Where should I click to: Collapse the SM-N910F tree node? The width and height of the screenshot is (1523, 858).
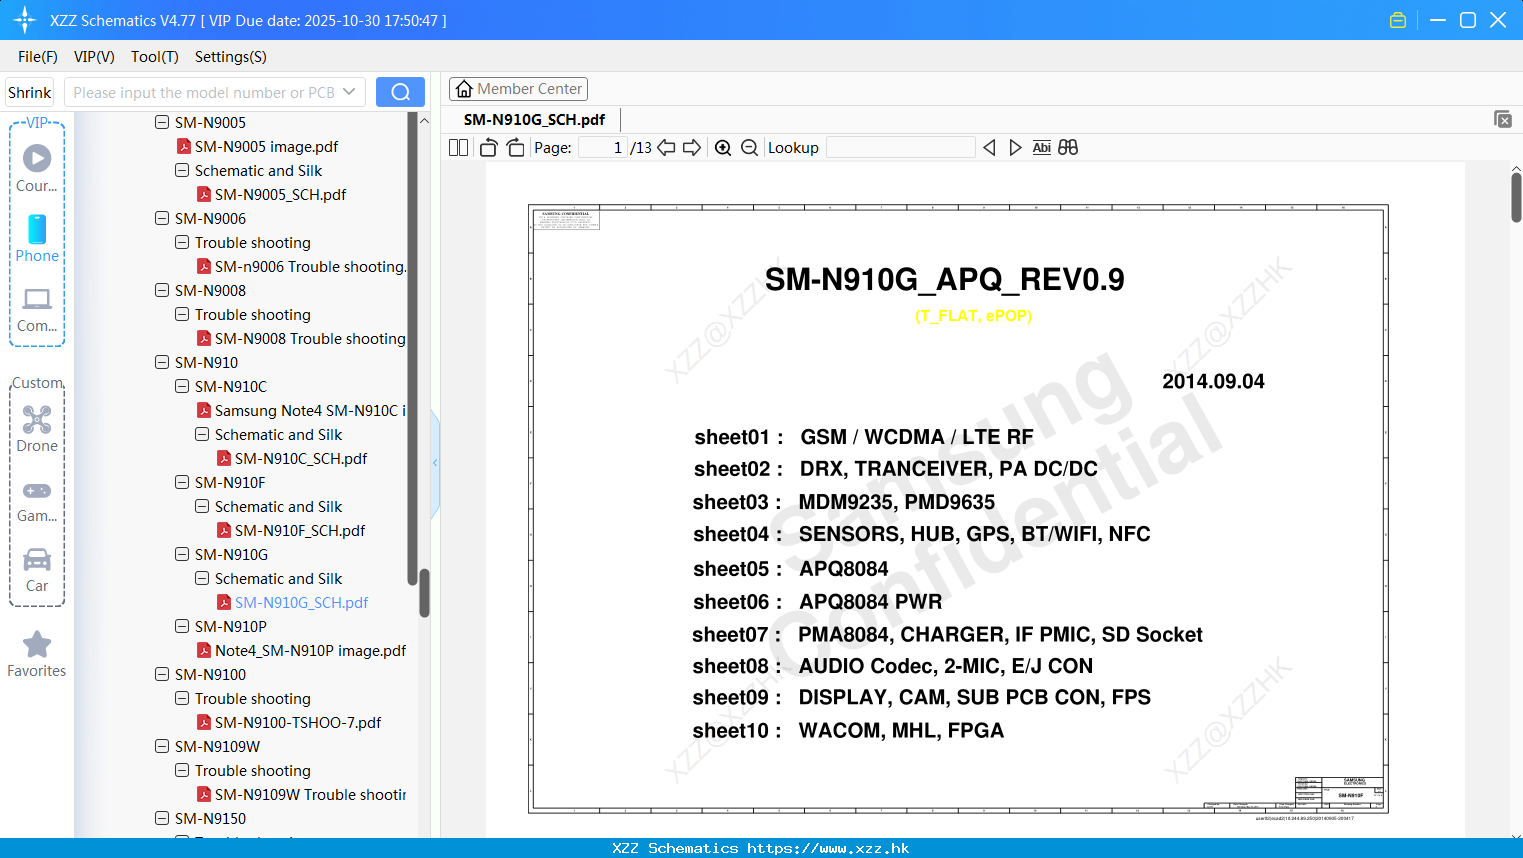[182, 482]
